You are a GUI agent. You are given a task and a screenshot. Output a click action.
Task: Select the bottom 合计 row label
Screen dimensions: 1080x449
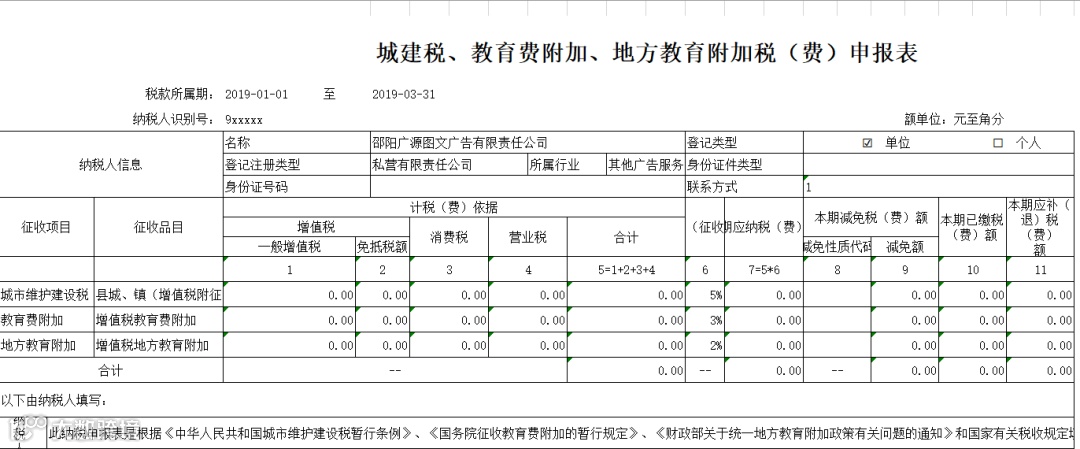[112, 370]
